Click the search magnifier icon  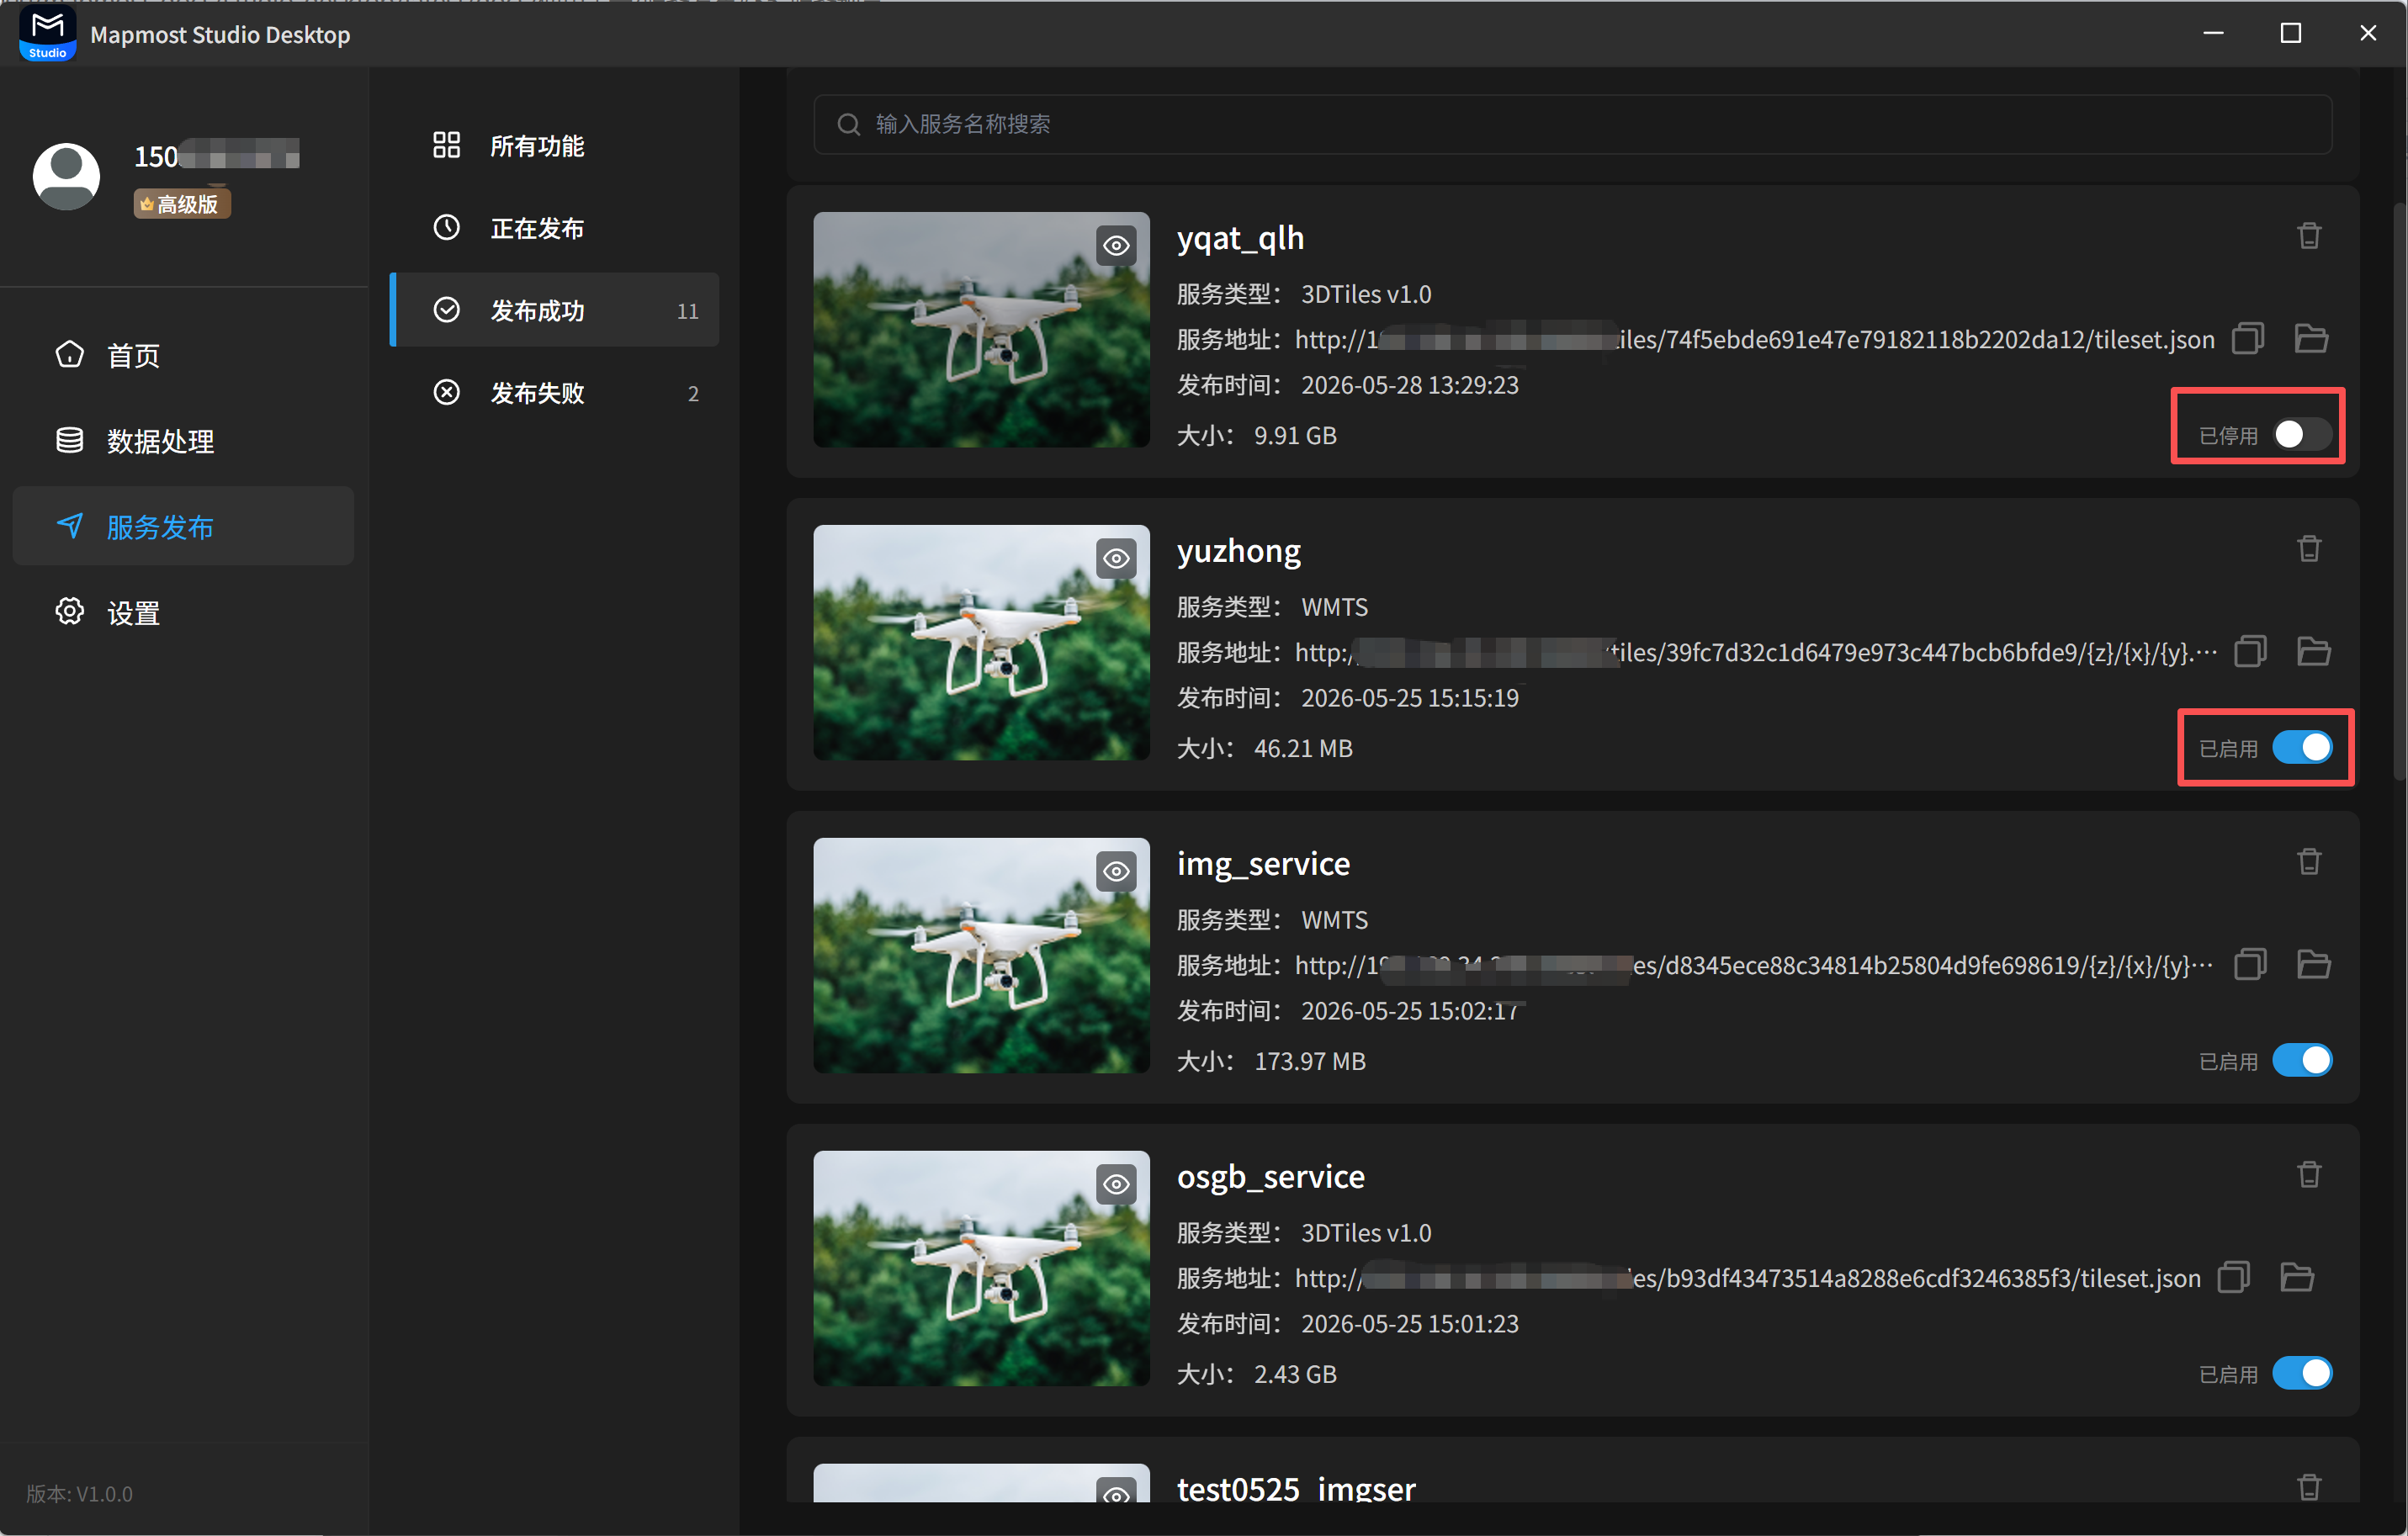tap(848, 124)
